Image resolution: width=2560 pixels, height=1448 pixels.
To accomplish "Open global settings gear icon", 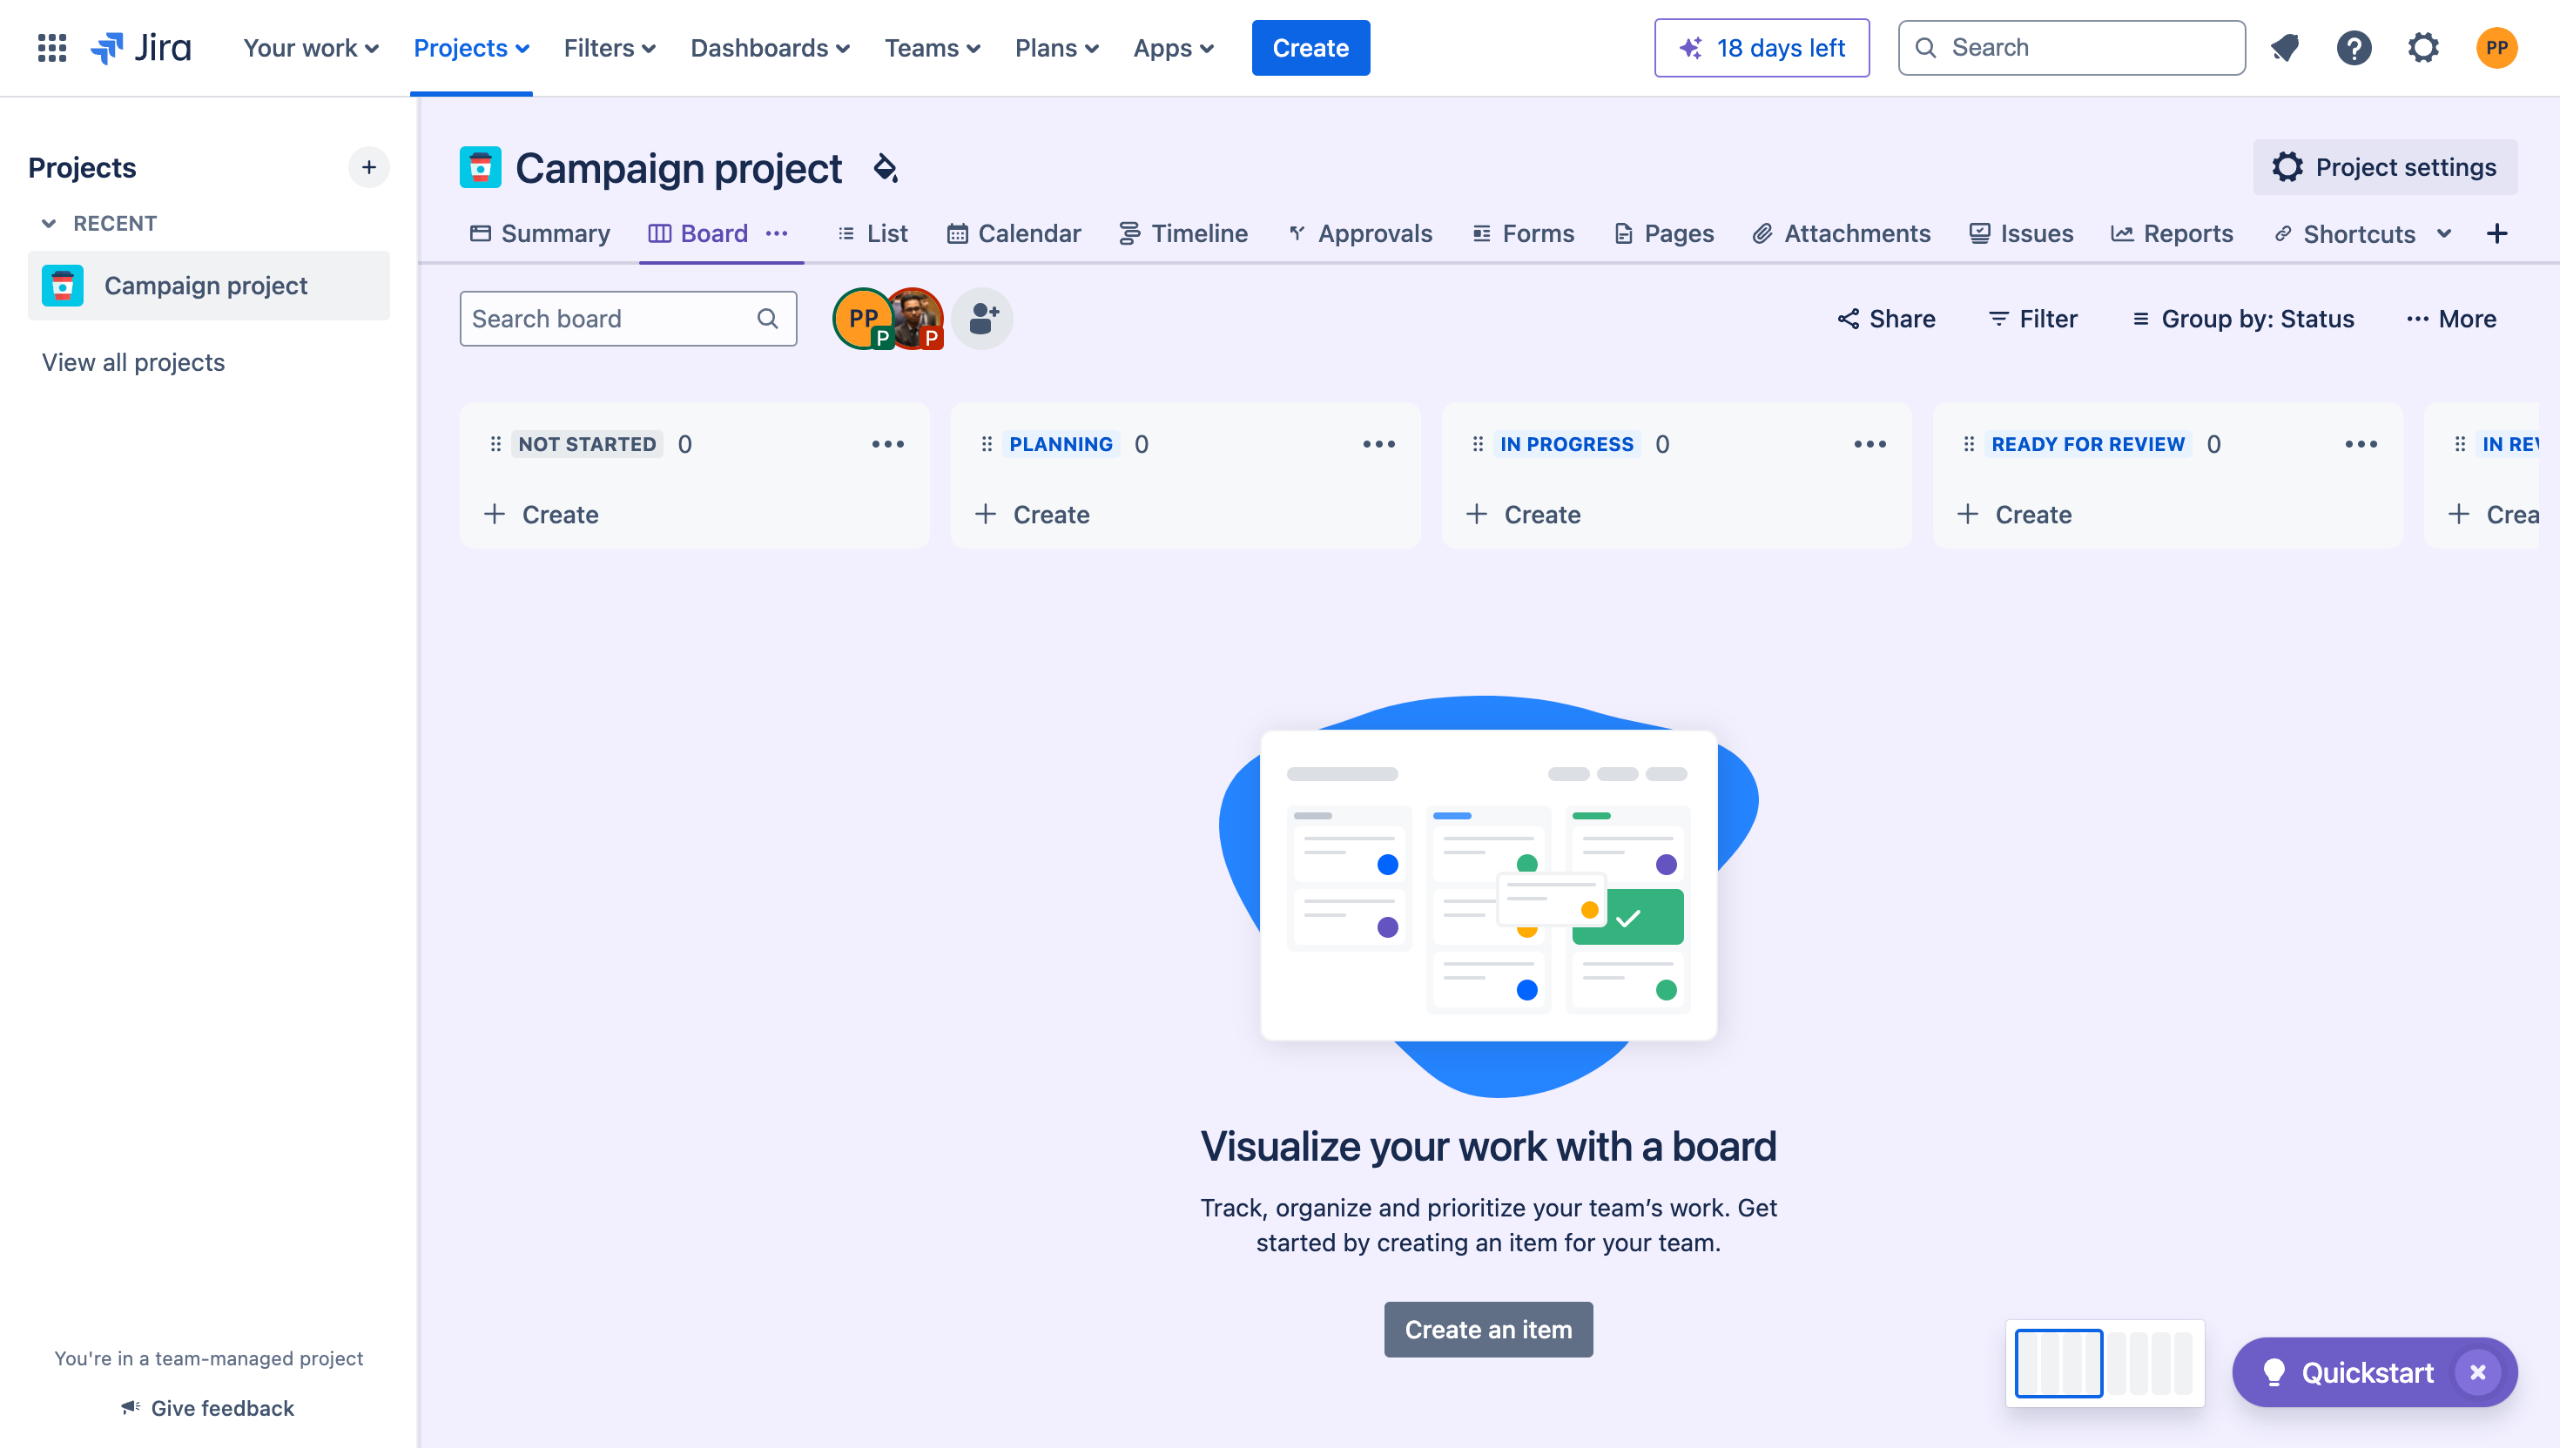I will (2423, 48).
